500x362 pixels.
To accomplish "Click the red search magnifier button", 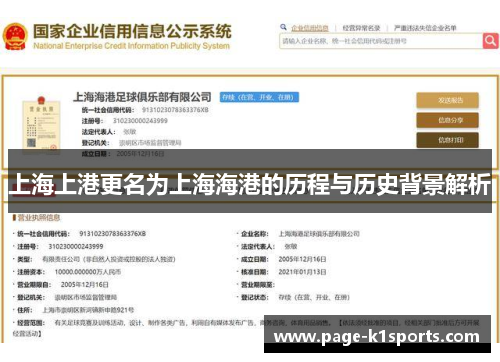I will click(x=490, y=41).
